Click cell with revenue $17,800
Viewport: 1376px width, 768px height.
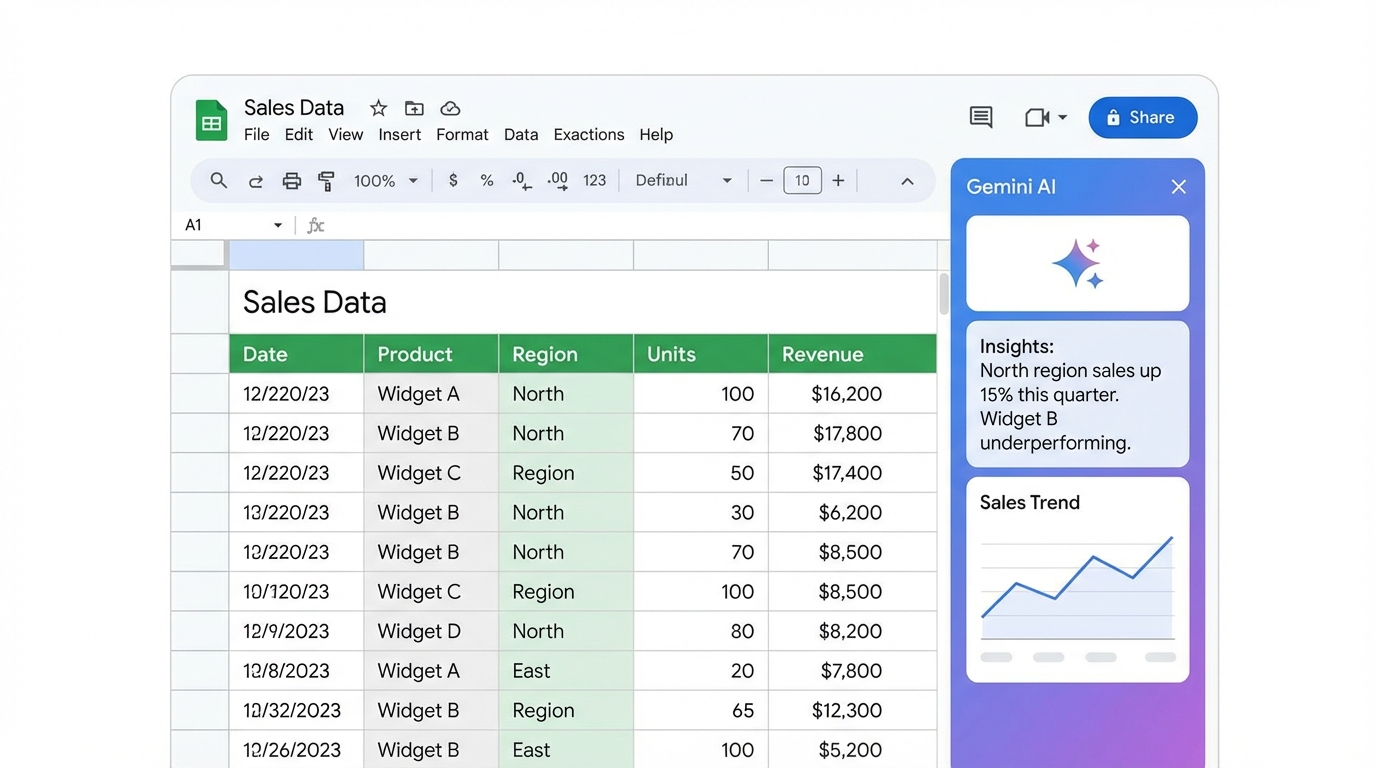coord(853,433)
